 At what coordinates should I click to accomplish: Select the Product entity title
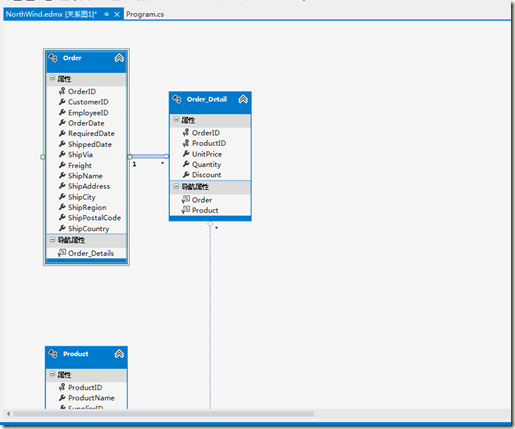pos(76,354)
